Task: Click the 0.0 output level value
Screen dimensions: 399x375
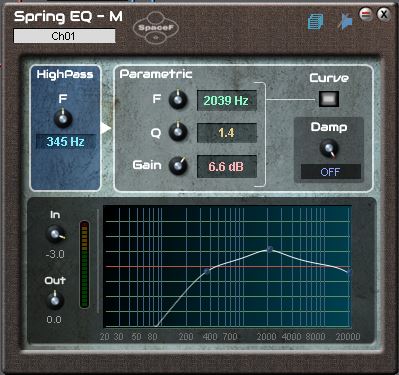Action: tap(54, 320)
